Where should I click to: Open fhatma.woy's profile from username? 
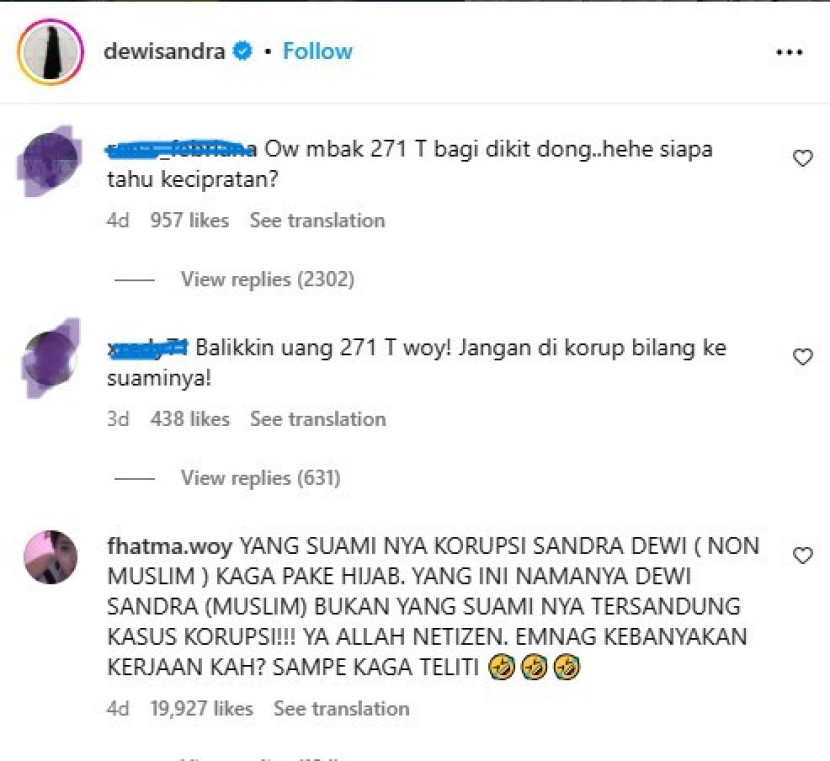169,546
